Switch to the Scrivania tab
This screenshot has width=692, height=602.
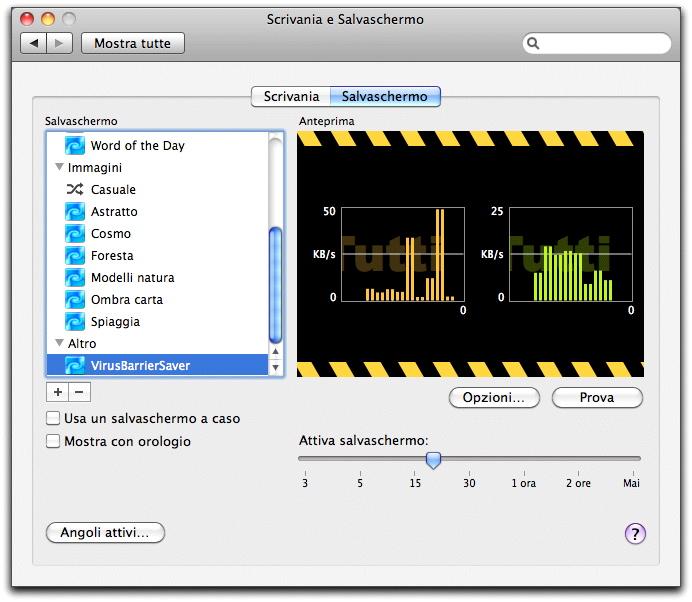pos(291,96)
